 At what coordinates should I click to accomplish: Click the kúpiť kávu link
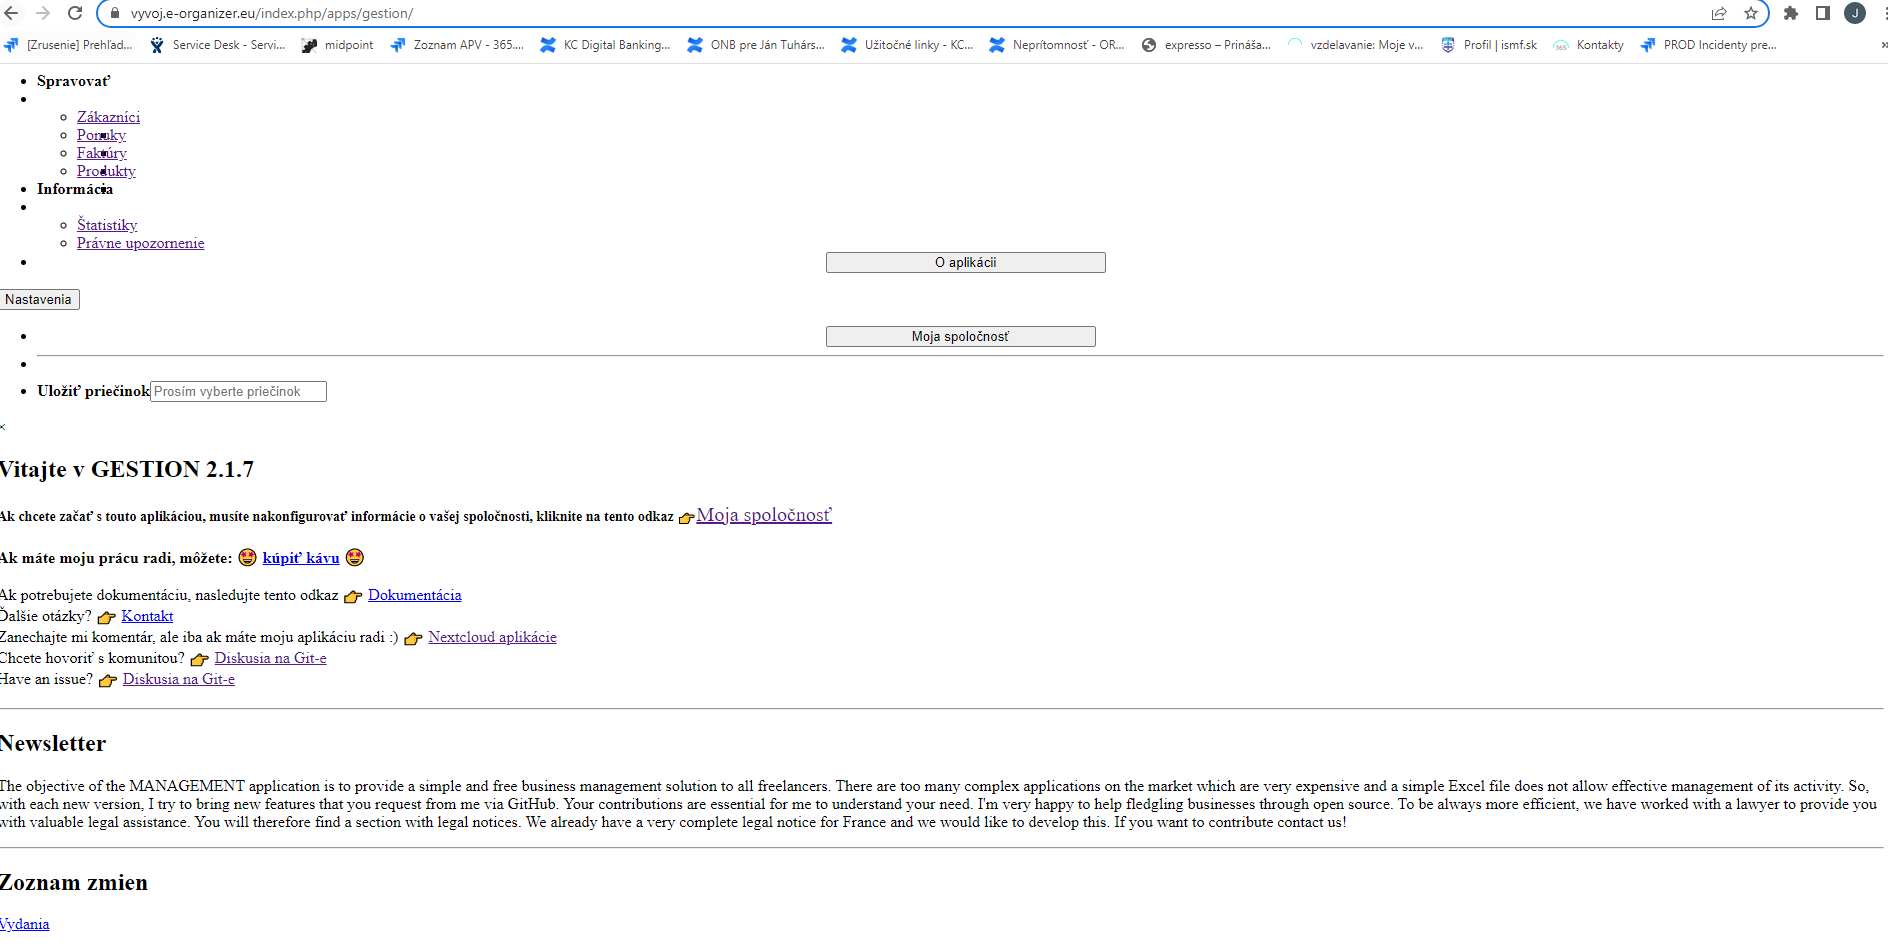pos(301,558)
